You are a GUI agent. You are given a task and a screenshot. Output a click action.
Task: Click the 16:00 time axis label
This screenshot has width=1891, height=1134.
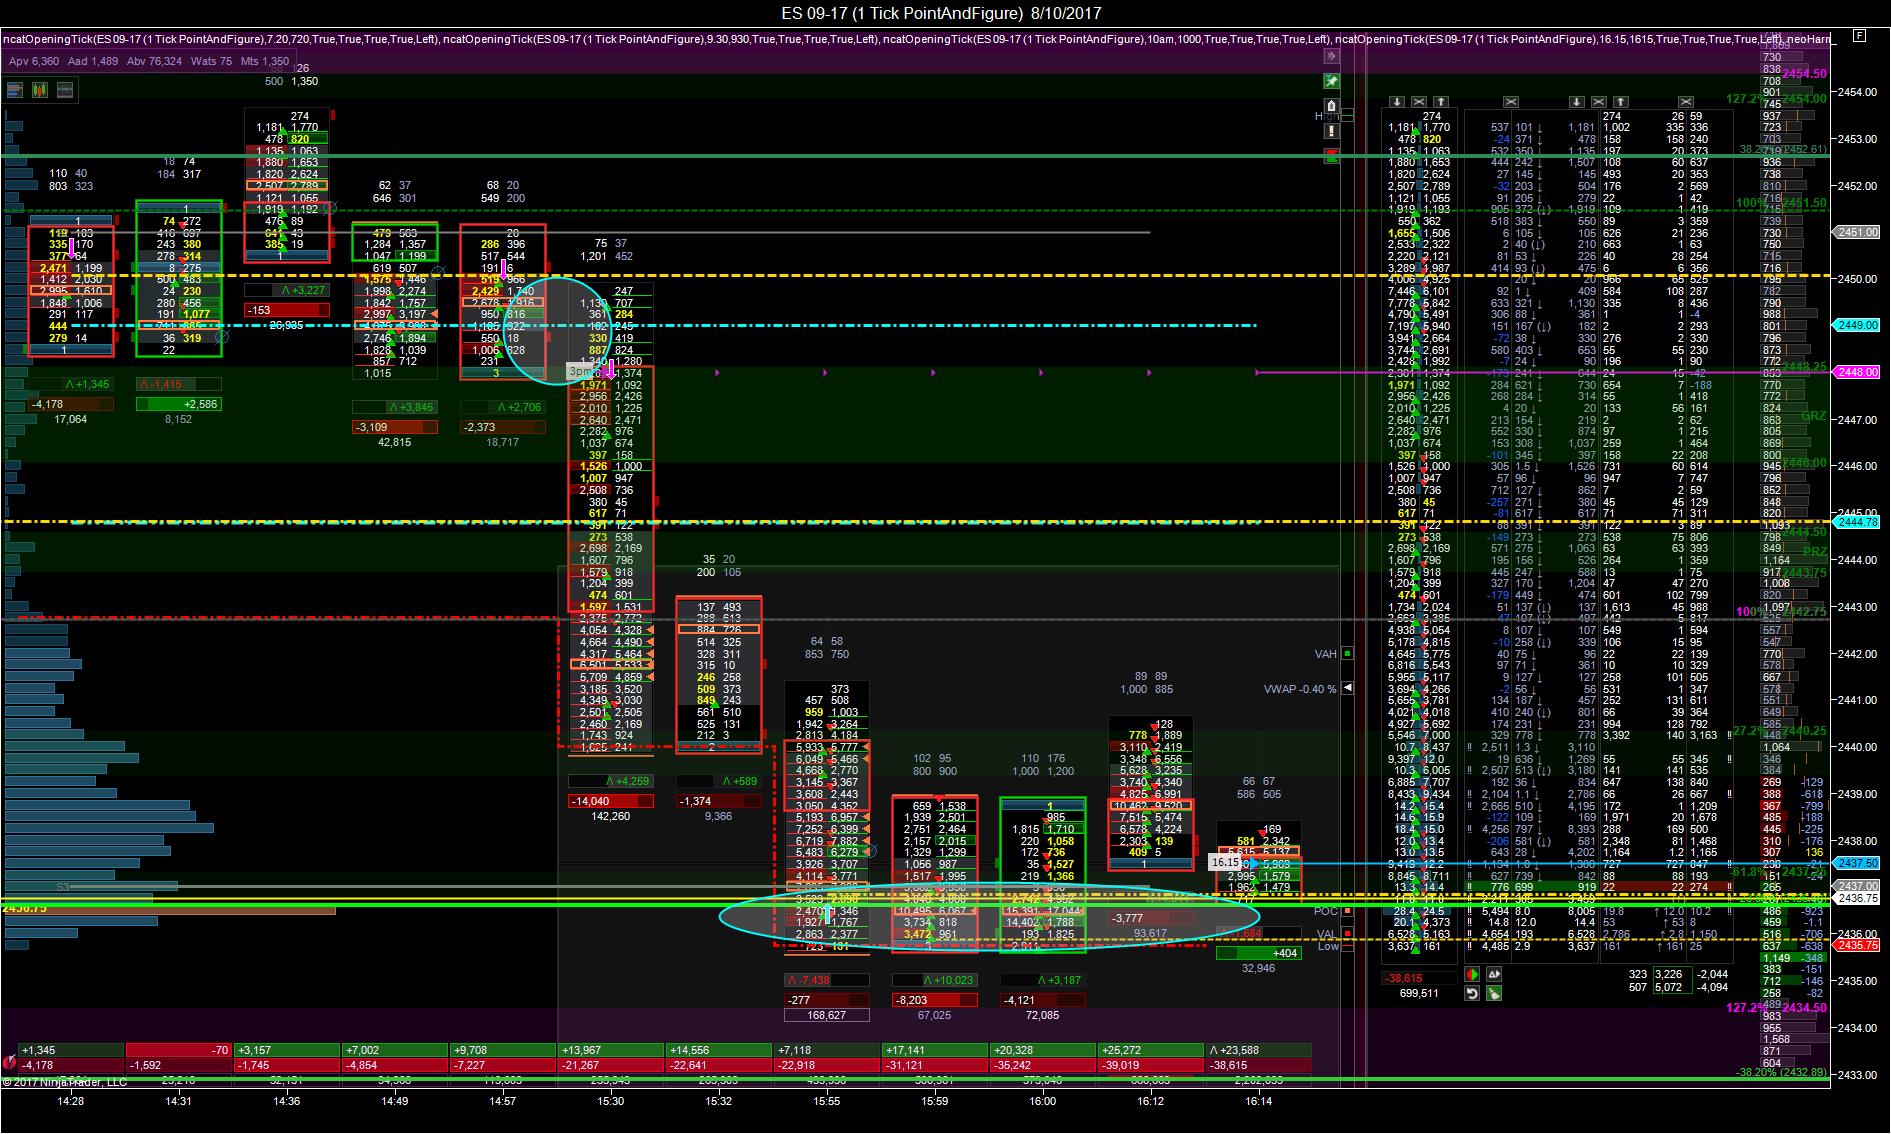1042,1101
